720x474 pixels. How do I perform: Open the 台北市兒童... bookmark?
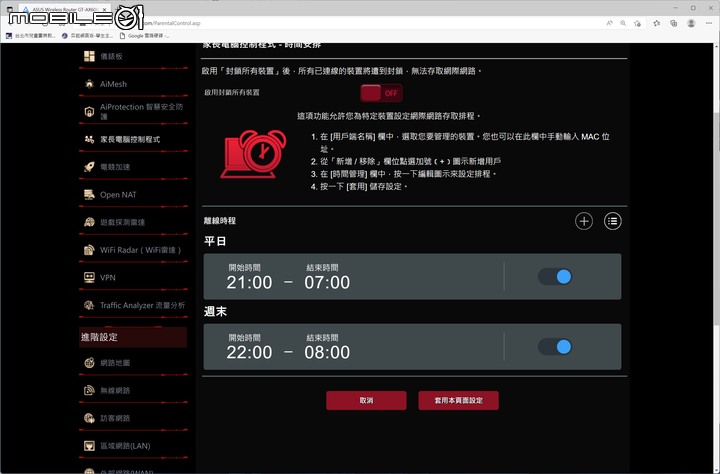30,35
